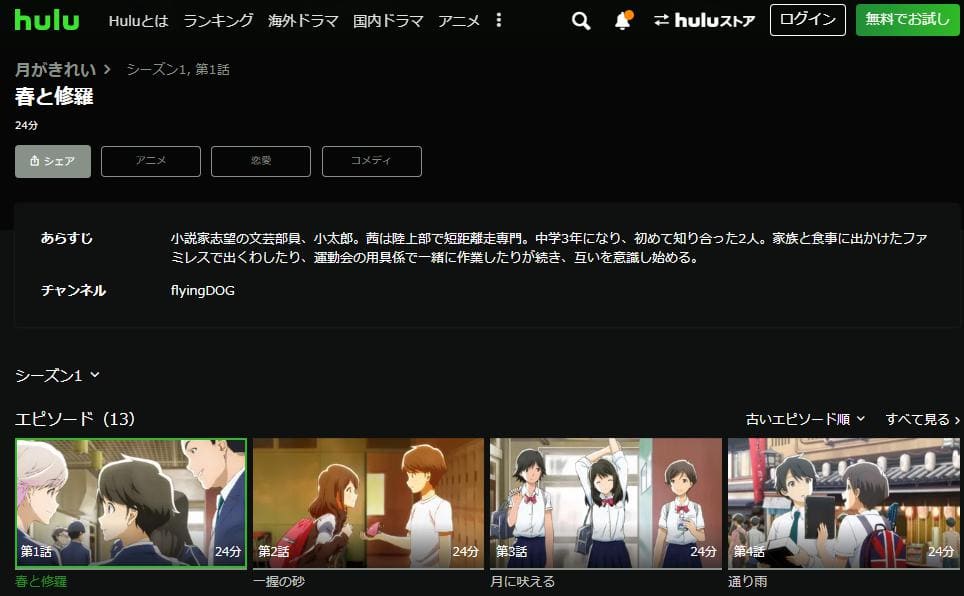Viewport: 964px width, 596px height.
Task: Open the notifications bell icon
Action: (x=623, y=21)
